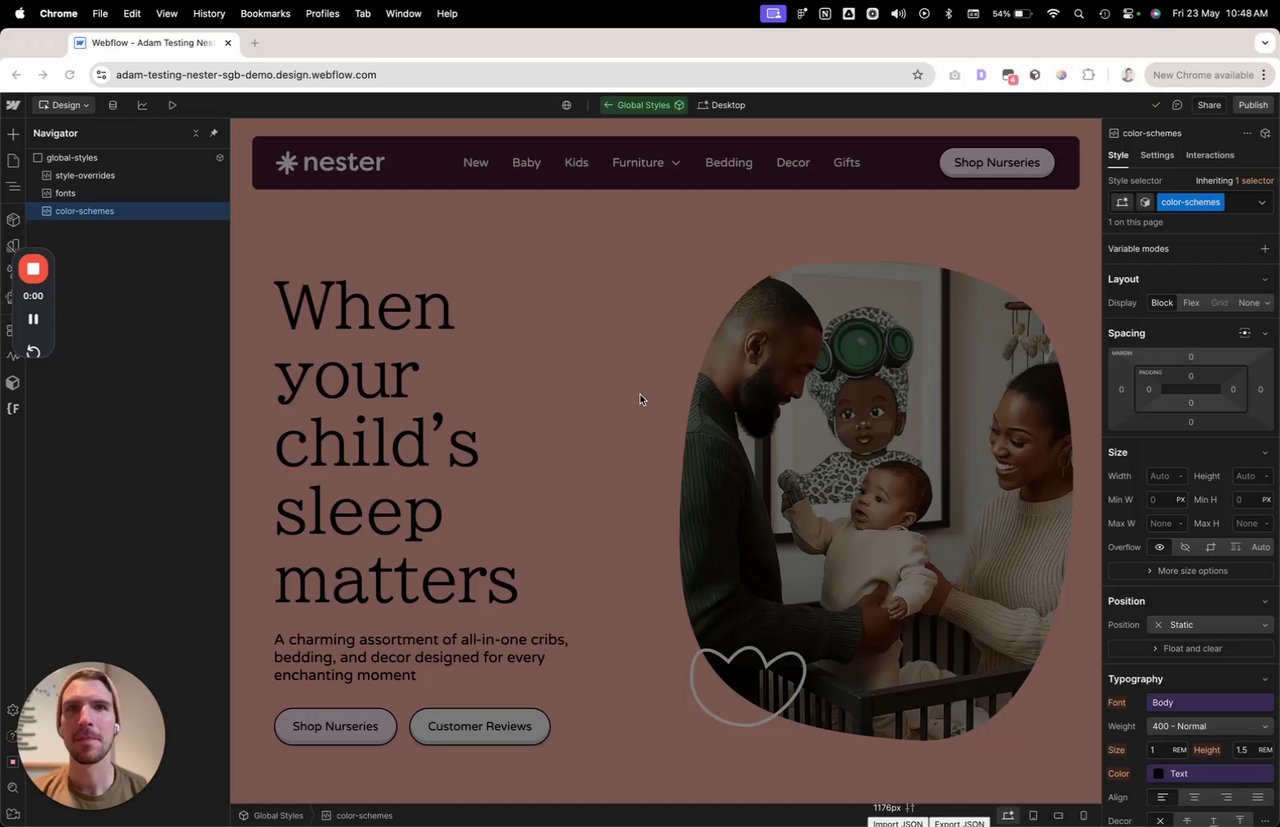Pin the Navigator panel
The width and height of the screenshot is (1280, 827).
pos(213,133)
